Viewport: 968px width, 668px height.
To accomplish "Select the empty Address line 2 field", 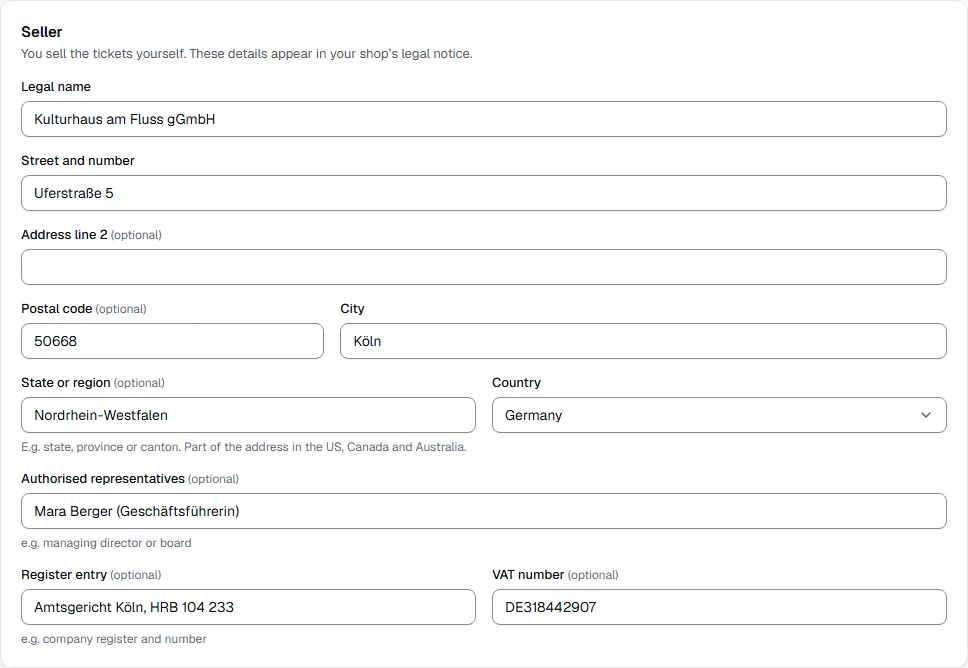I will 483,267.
